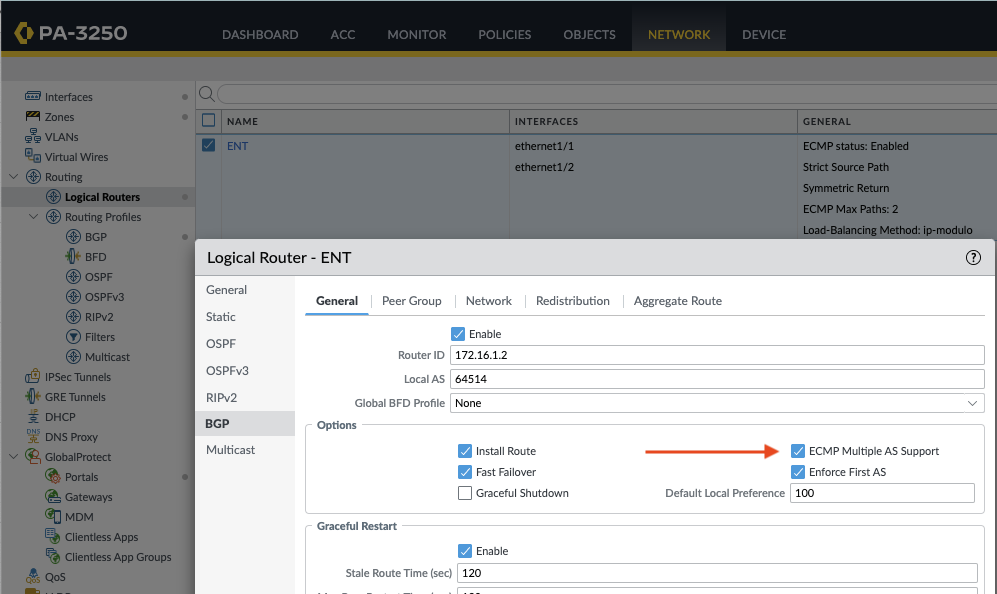Disable ECMP Multiple AS Support checkbox
The width and height of the screenshot is (997, 594).
[798, 451]
